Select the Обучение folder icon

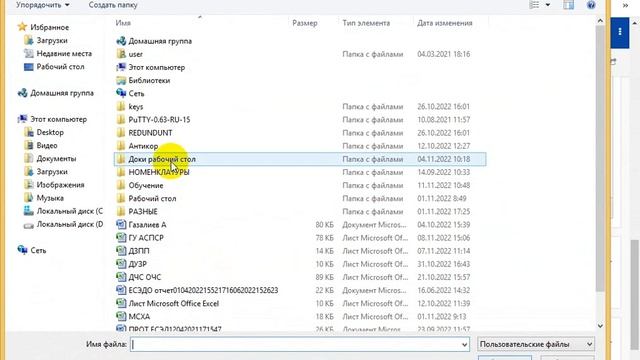(x=121, y=185)
